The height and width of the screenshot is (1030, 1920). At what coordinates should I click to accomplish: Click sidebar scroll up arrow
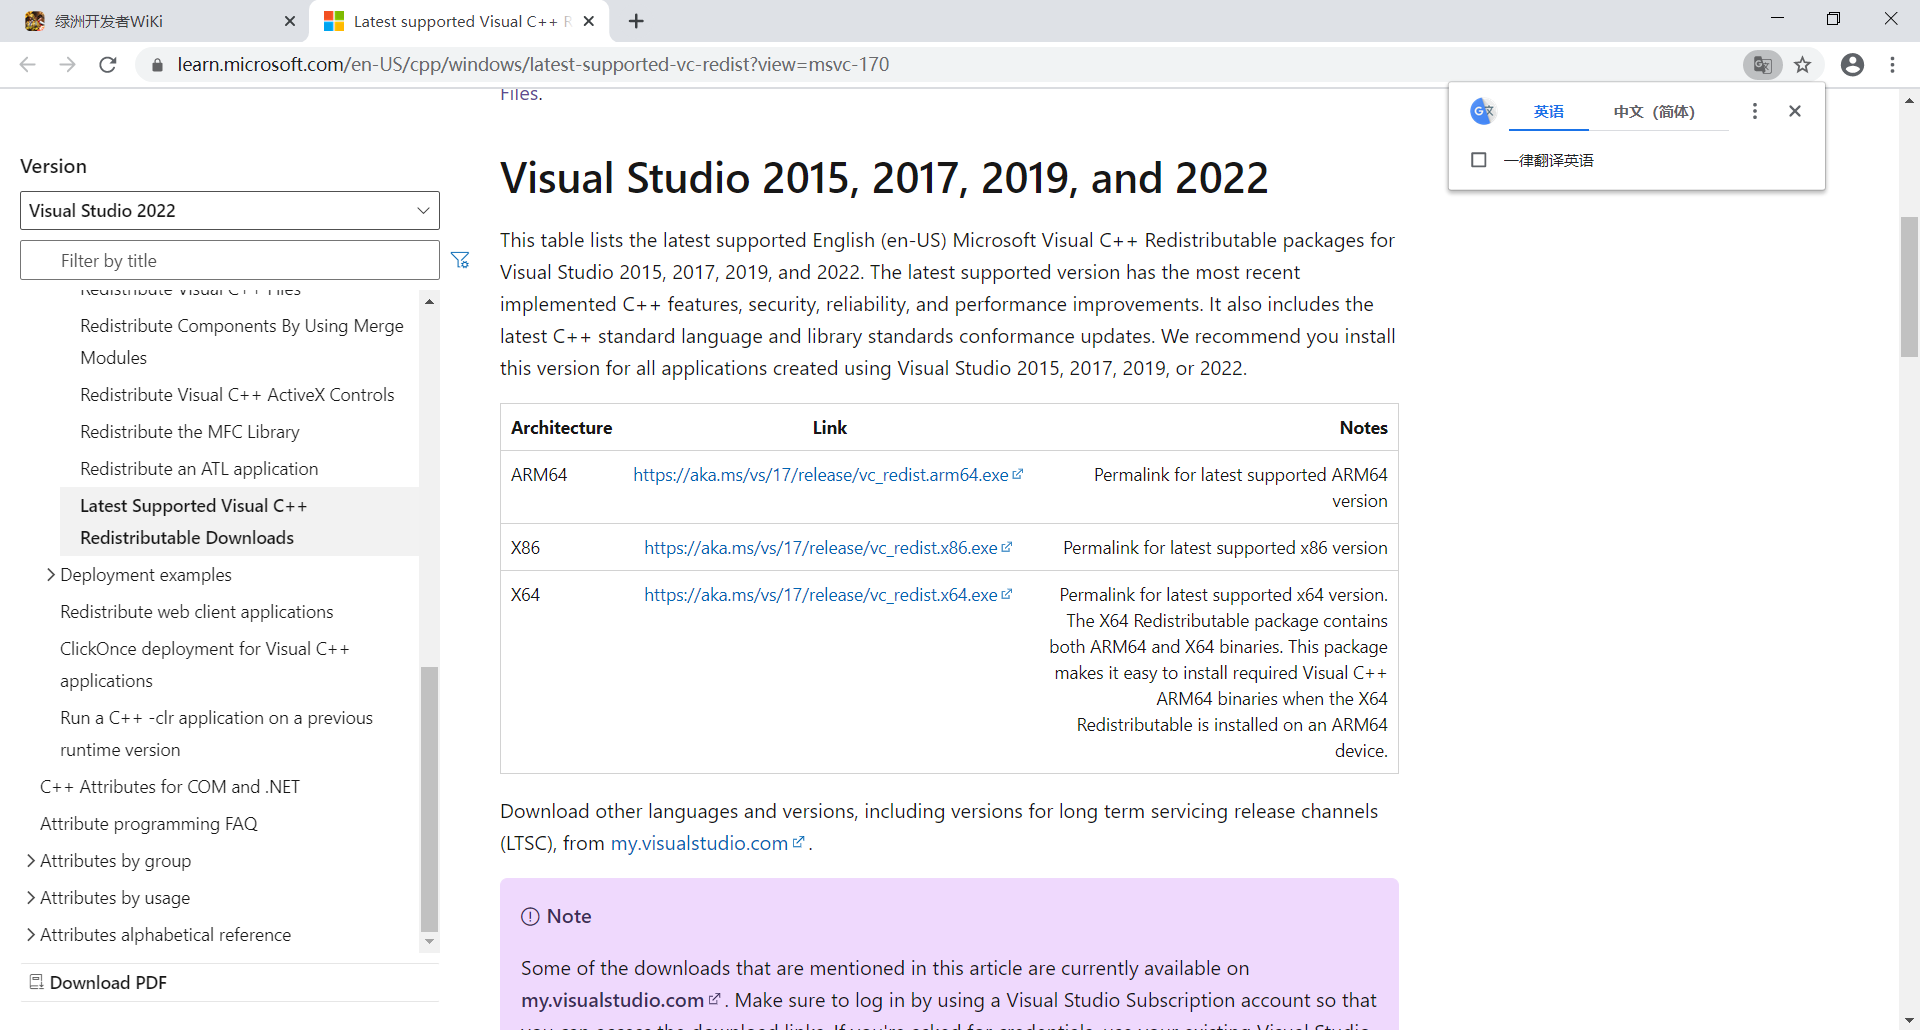click(x=429, y=301)
